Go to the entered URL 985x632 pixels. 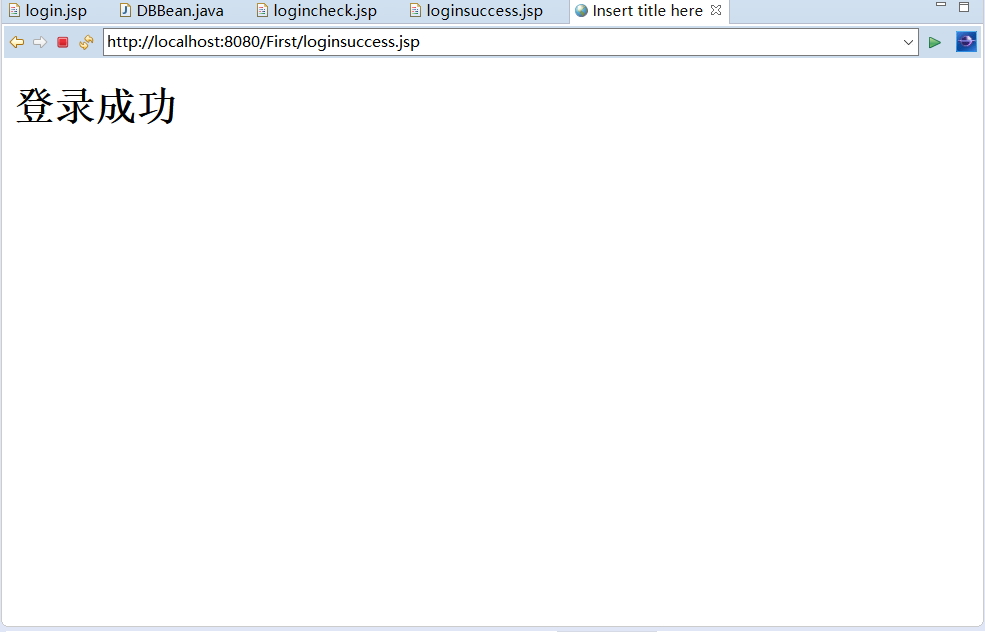(x=935, y=42)
